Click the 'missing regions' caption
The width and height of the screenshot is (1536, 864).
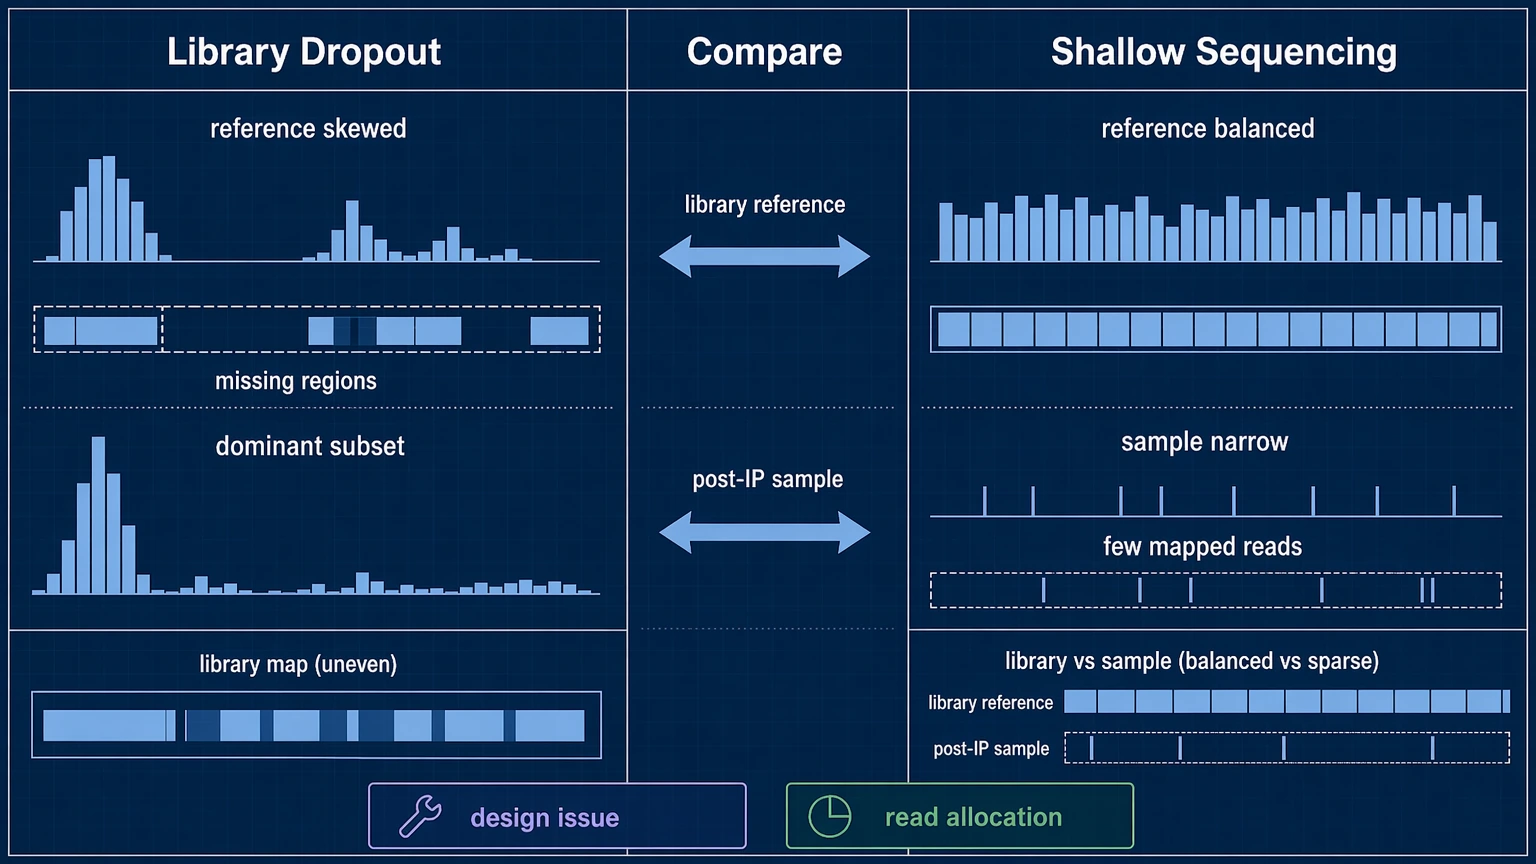[x=296, y=381]
